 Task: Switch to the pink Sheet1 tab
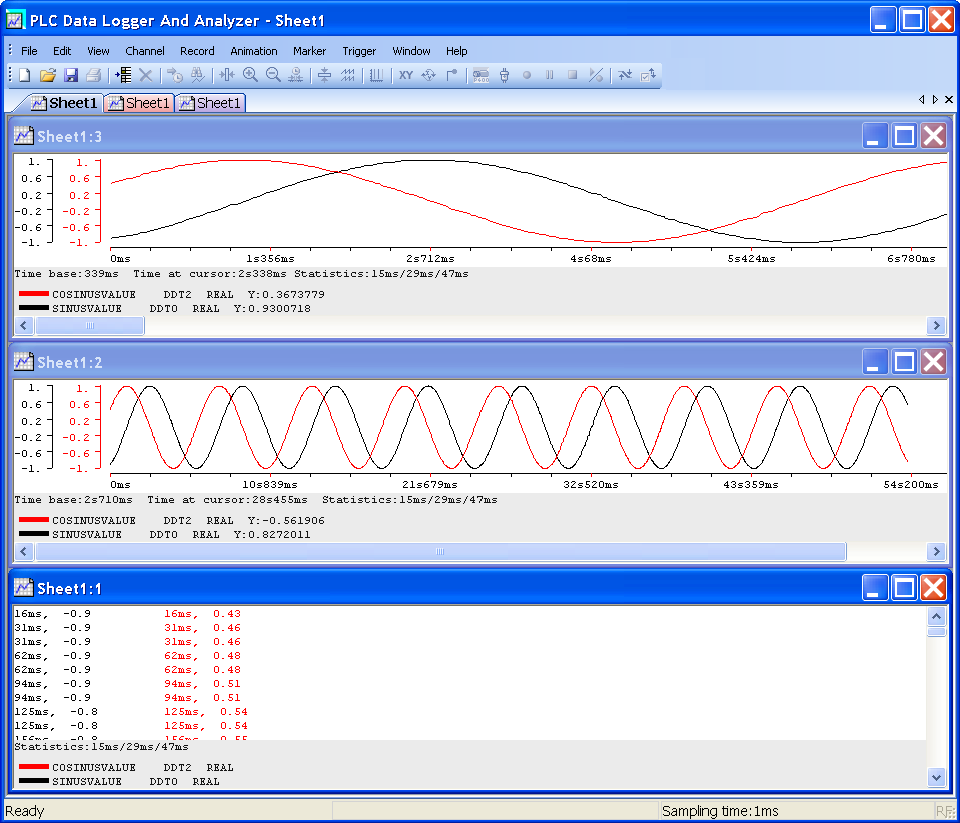[139, 103]
